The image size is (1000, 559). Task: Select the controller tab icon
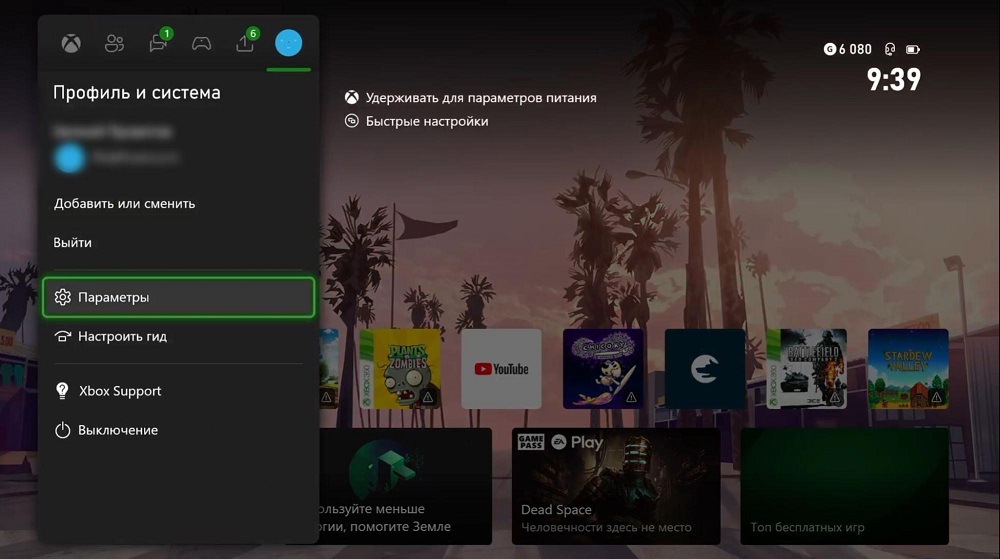[x=201, y=43]
